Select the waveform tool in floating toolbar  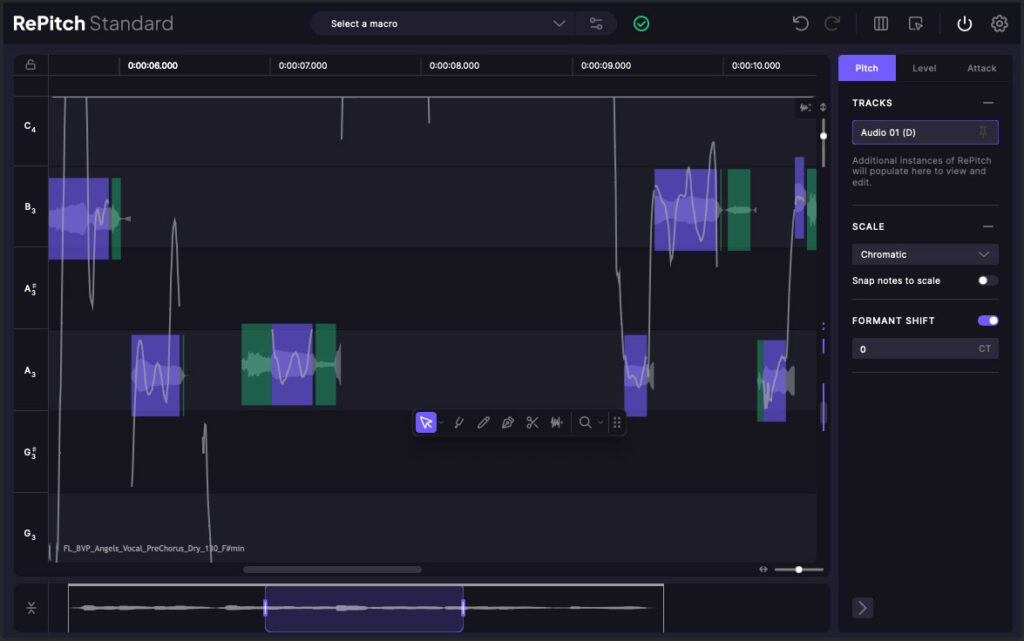(x=557, y=423)
